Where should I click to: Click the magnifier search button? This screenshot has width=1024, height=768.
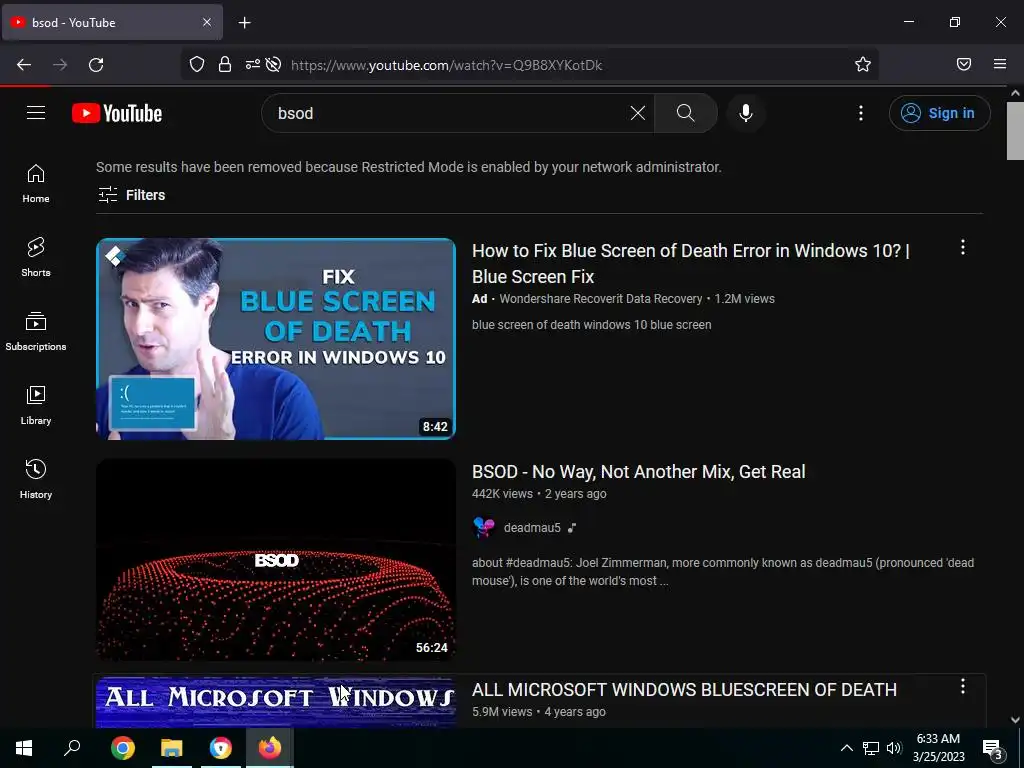pyautogui.click(x=686, y=113)
